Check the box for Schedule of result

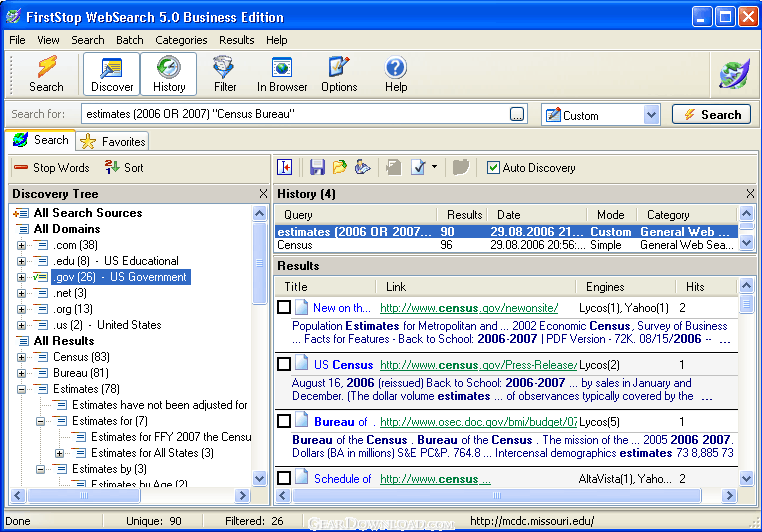(284, 478)
